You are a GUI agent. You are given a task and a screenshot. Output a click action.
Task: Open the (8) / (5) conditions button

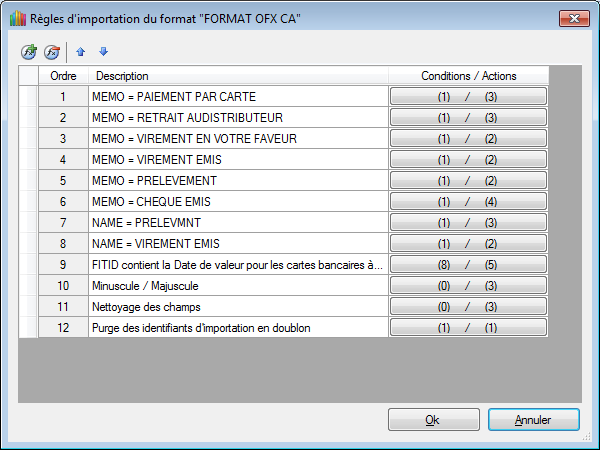(x=468, y=265)
